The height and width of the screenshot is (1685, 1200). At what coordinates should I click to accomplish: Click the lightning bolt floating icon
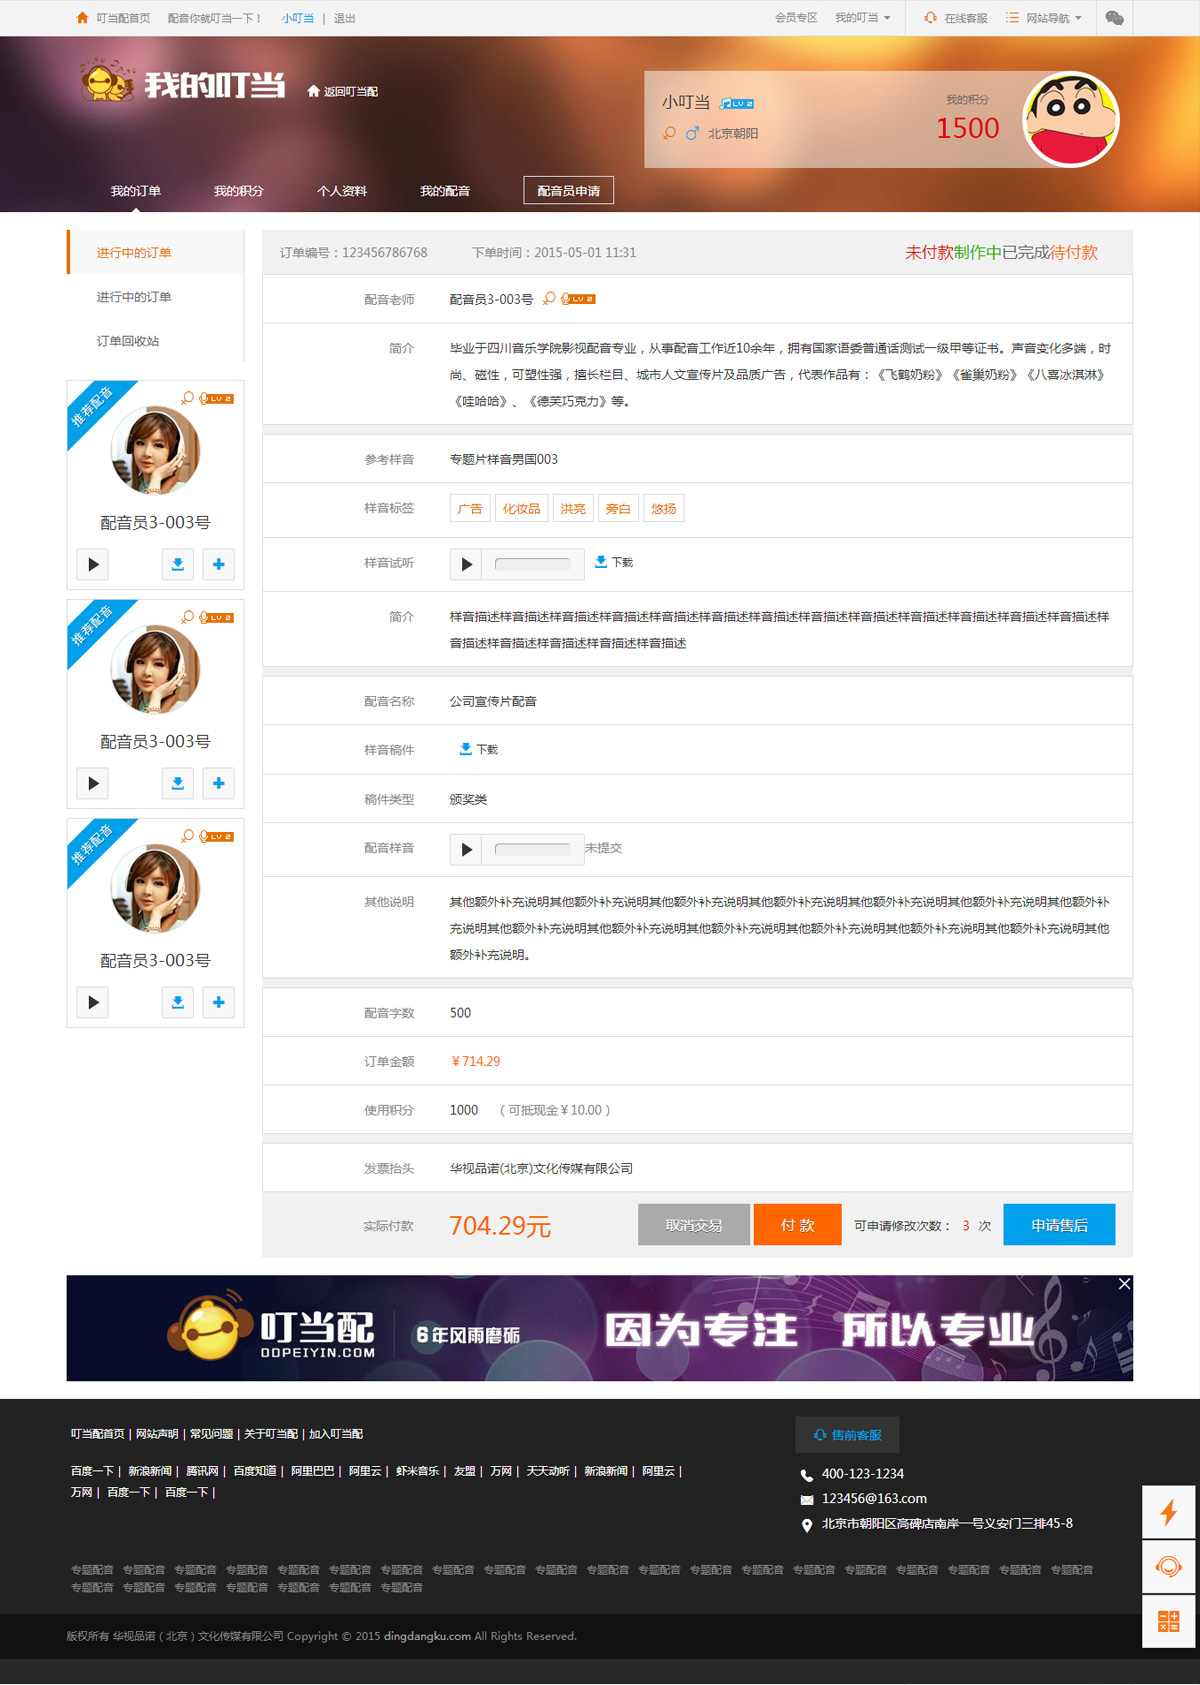point(1169,1512)
